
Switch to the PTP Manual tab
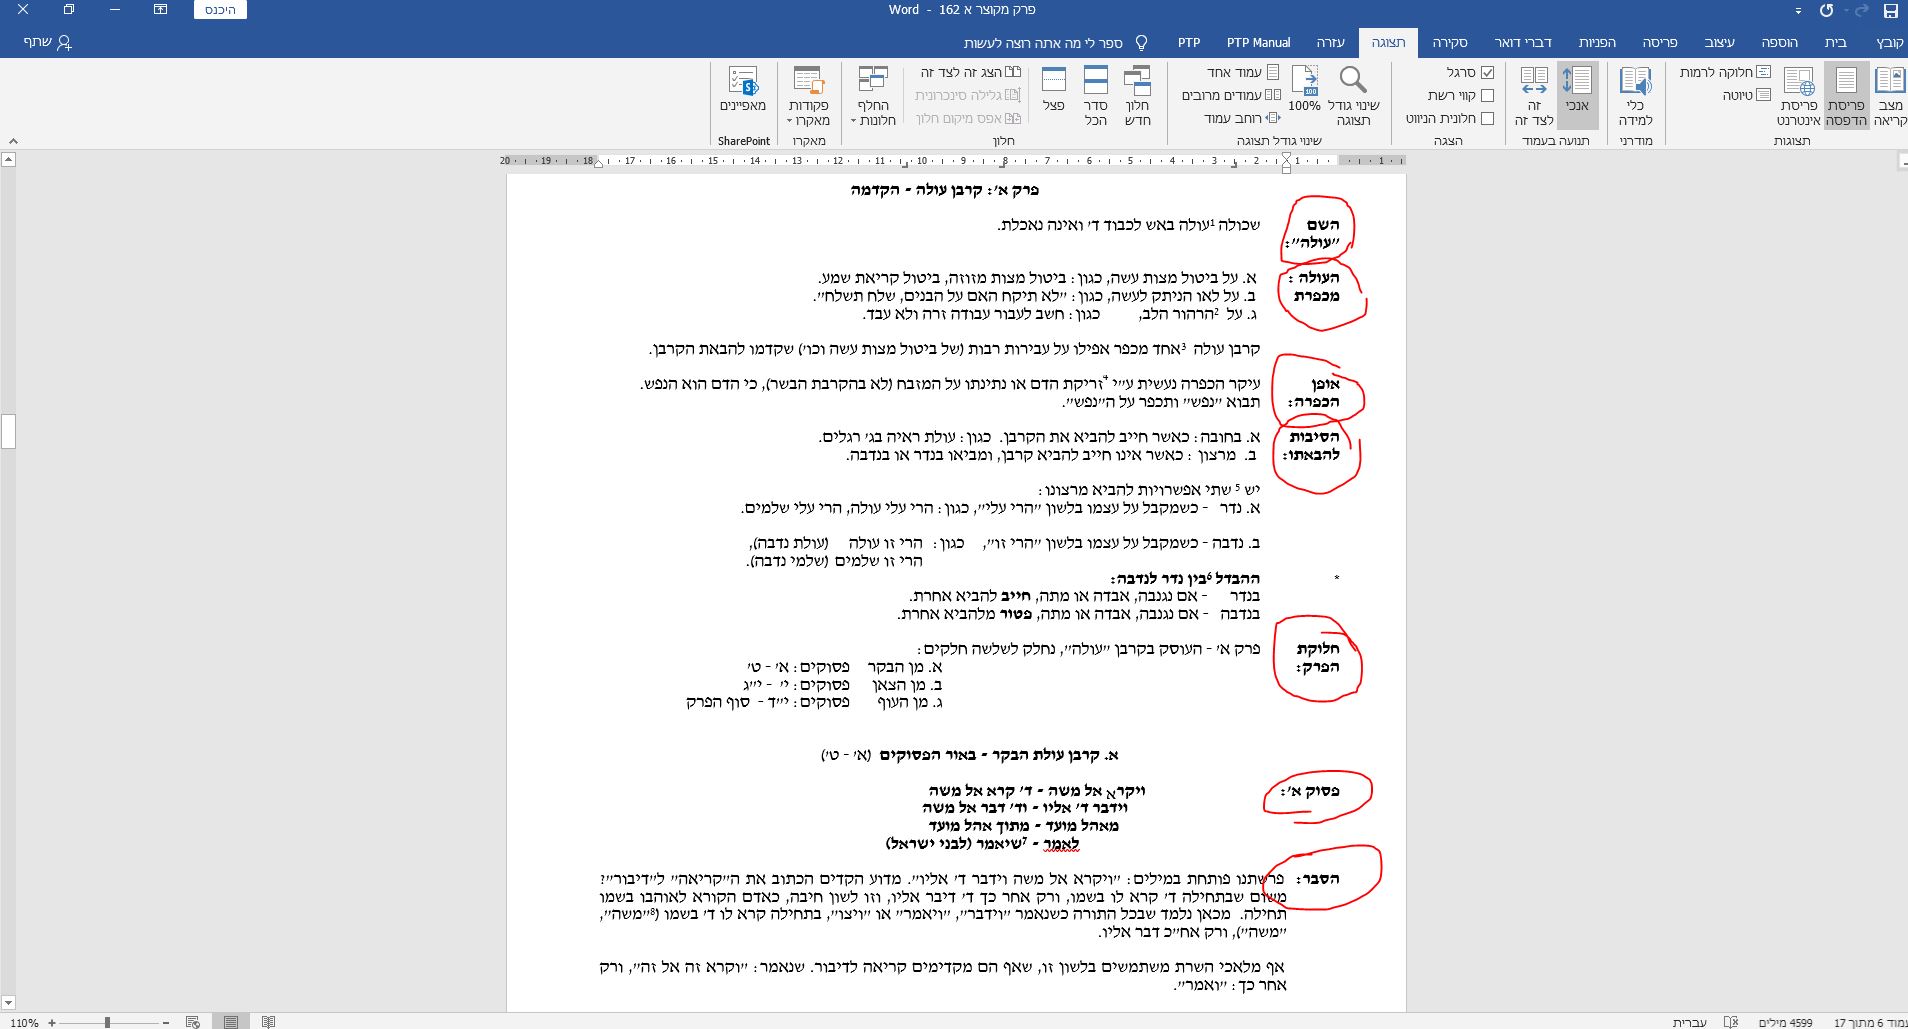tap(1258, 42)
